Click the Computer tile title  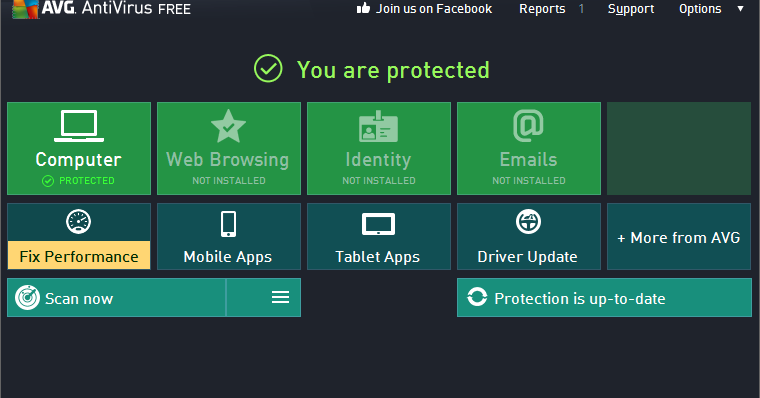click(x=79, y=159)
